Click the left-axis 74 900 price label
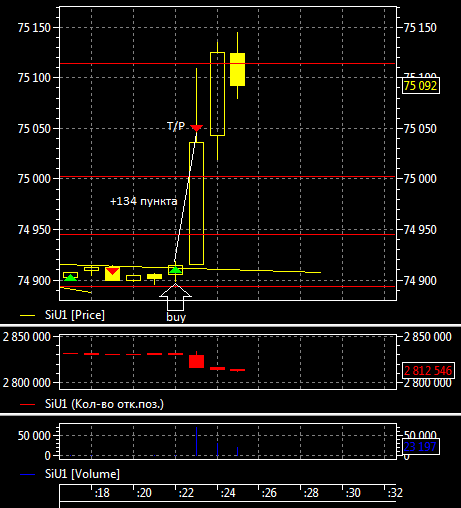This screenshot has height=508, width=461. 34,281
